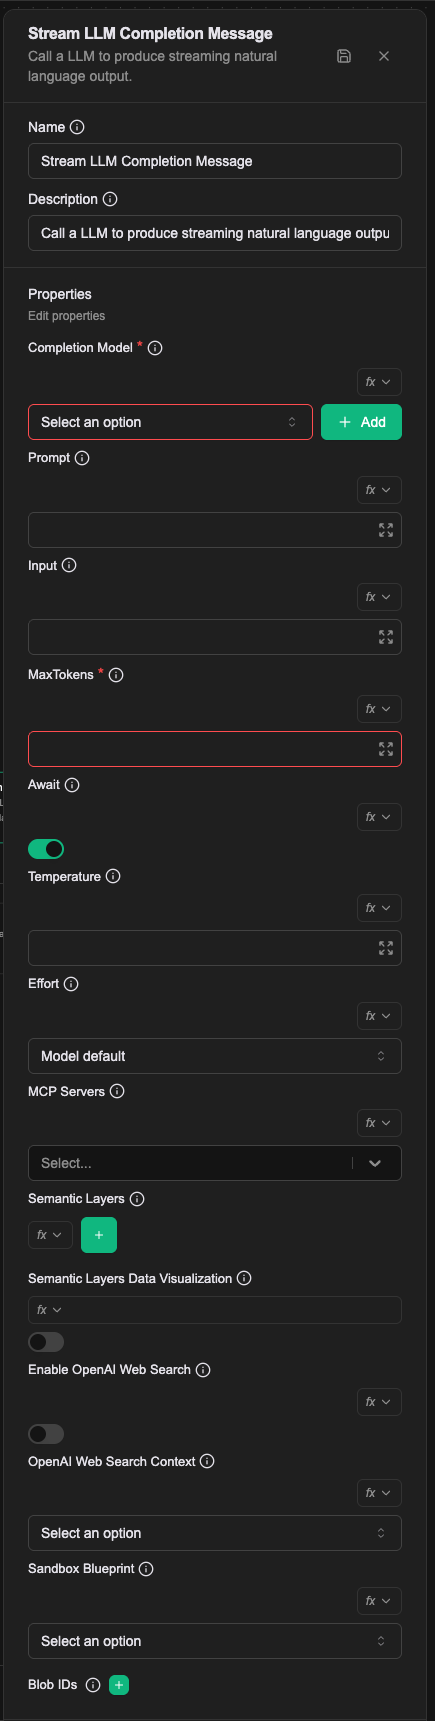Screen dimensions: 435x1721
Task: Enable Semantic Layers Data Visualization toggle
Action: pos(46,1342)
